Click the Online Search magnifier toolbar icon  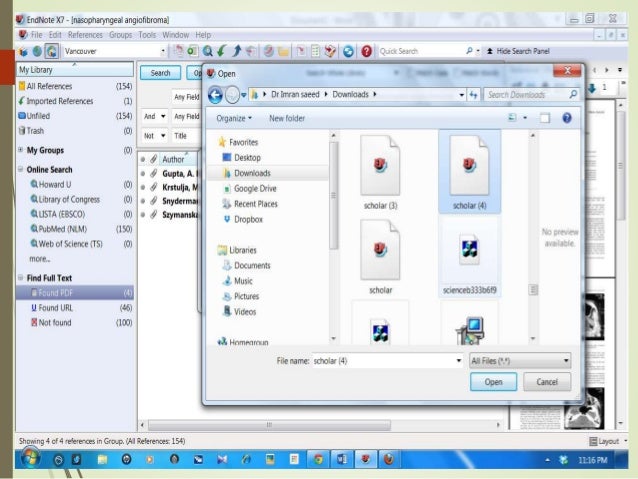pyautogui.click(x=208, y=51)
